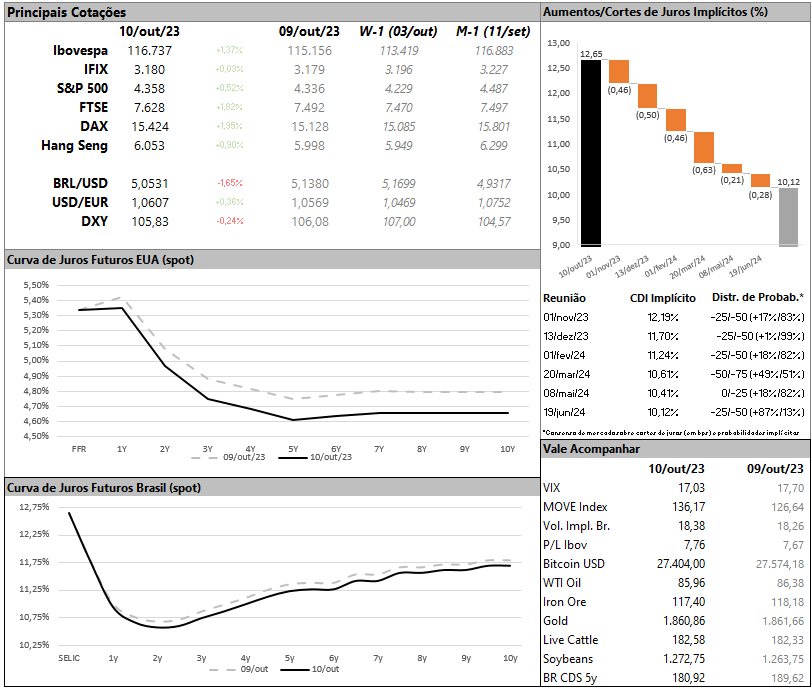Click the Hang Seng index label
The width and height of the screenshot is (812, 689).
click(x=74, y=146)
